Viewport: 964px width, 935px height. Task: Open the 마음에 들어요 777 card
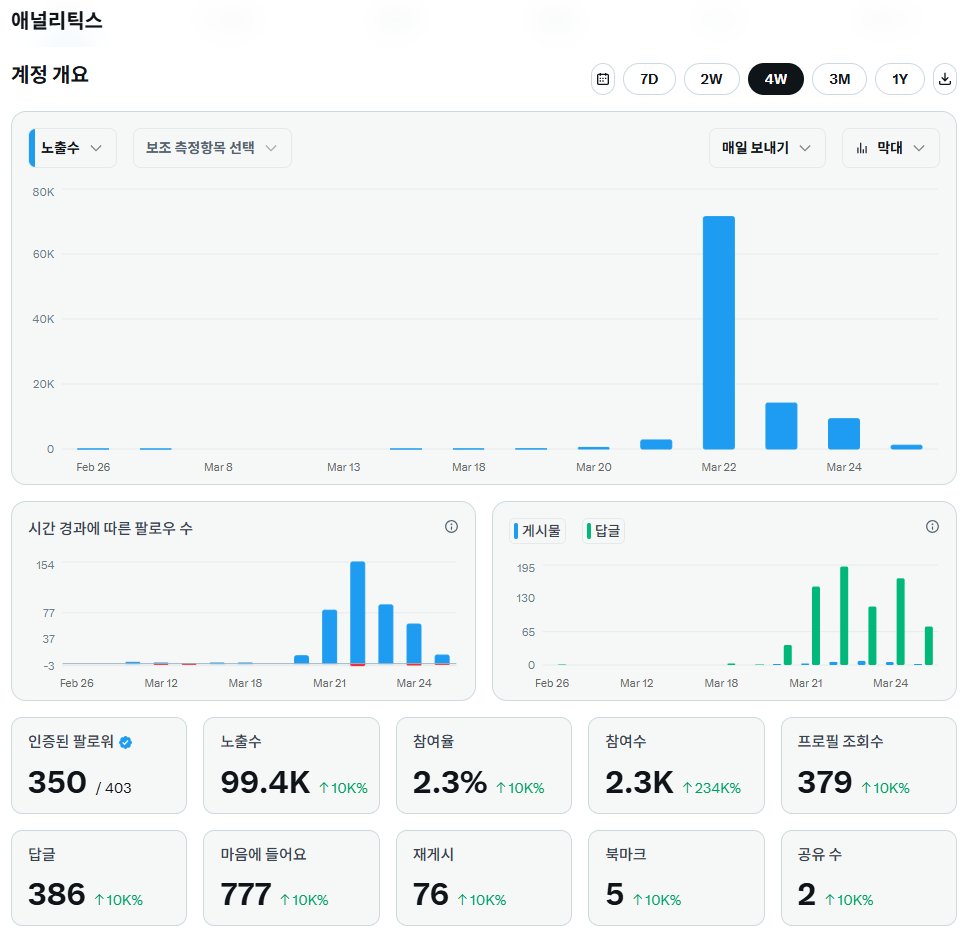pyautogui.click(x=291, y=878)
